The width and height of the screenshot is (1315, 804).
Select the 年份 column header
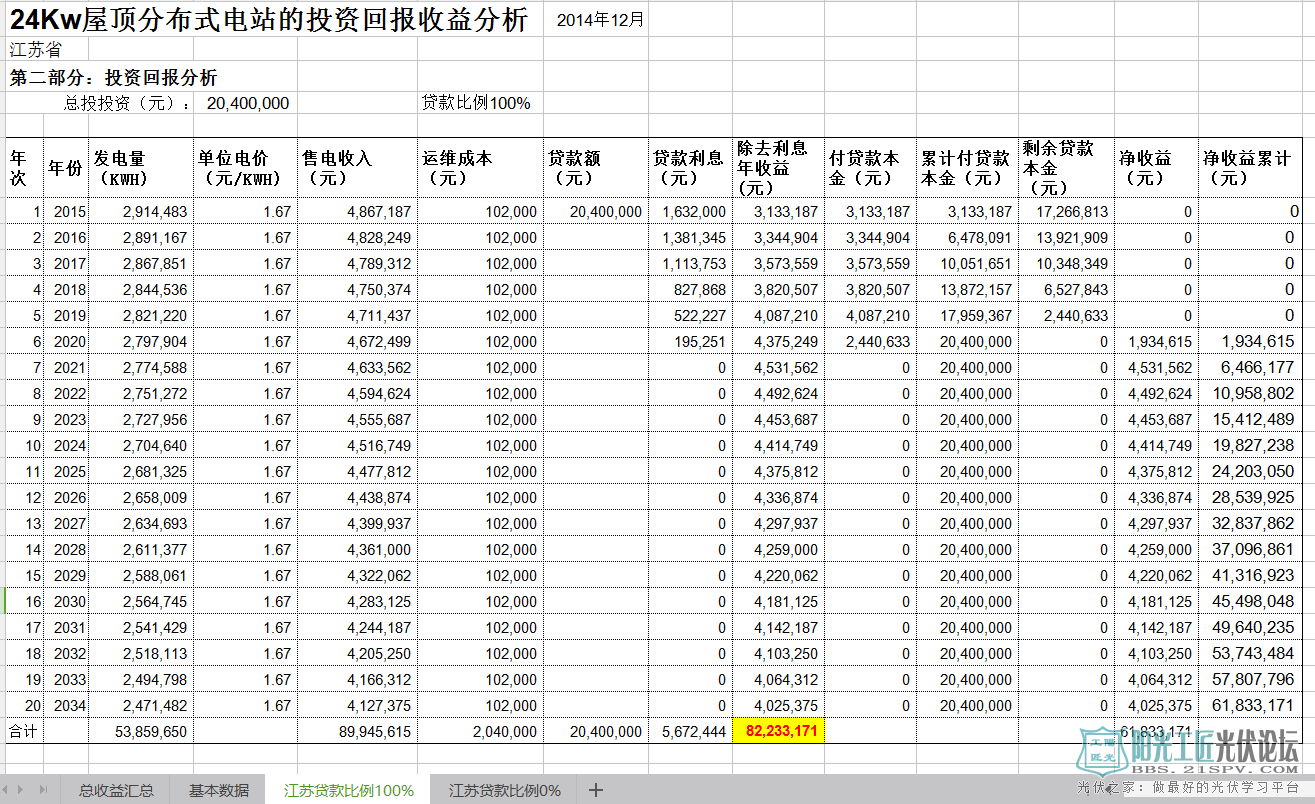[x=66, y=167]
